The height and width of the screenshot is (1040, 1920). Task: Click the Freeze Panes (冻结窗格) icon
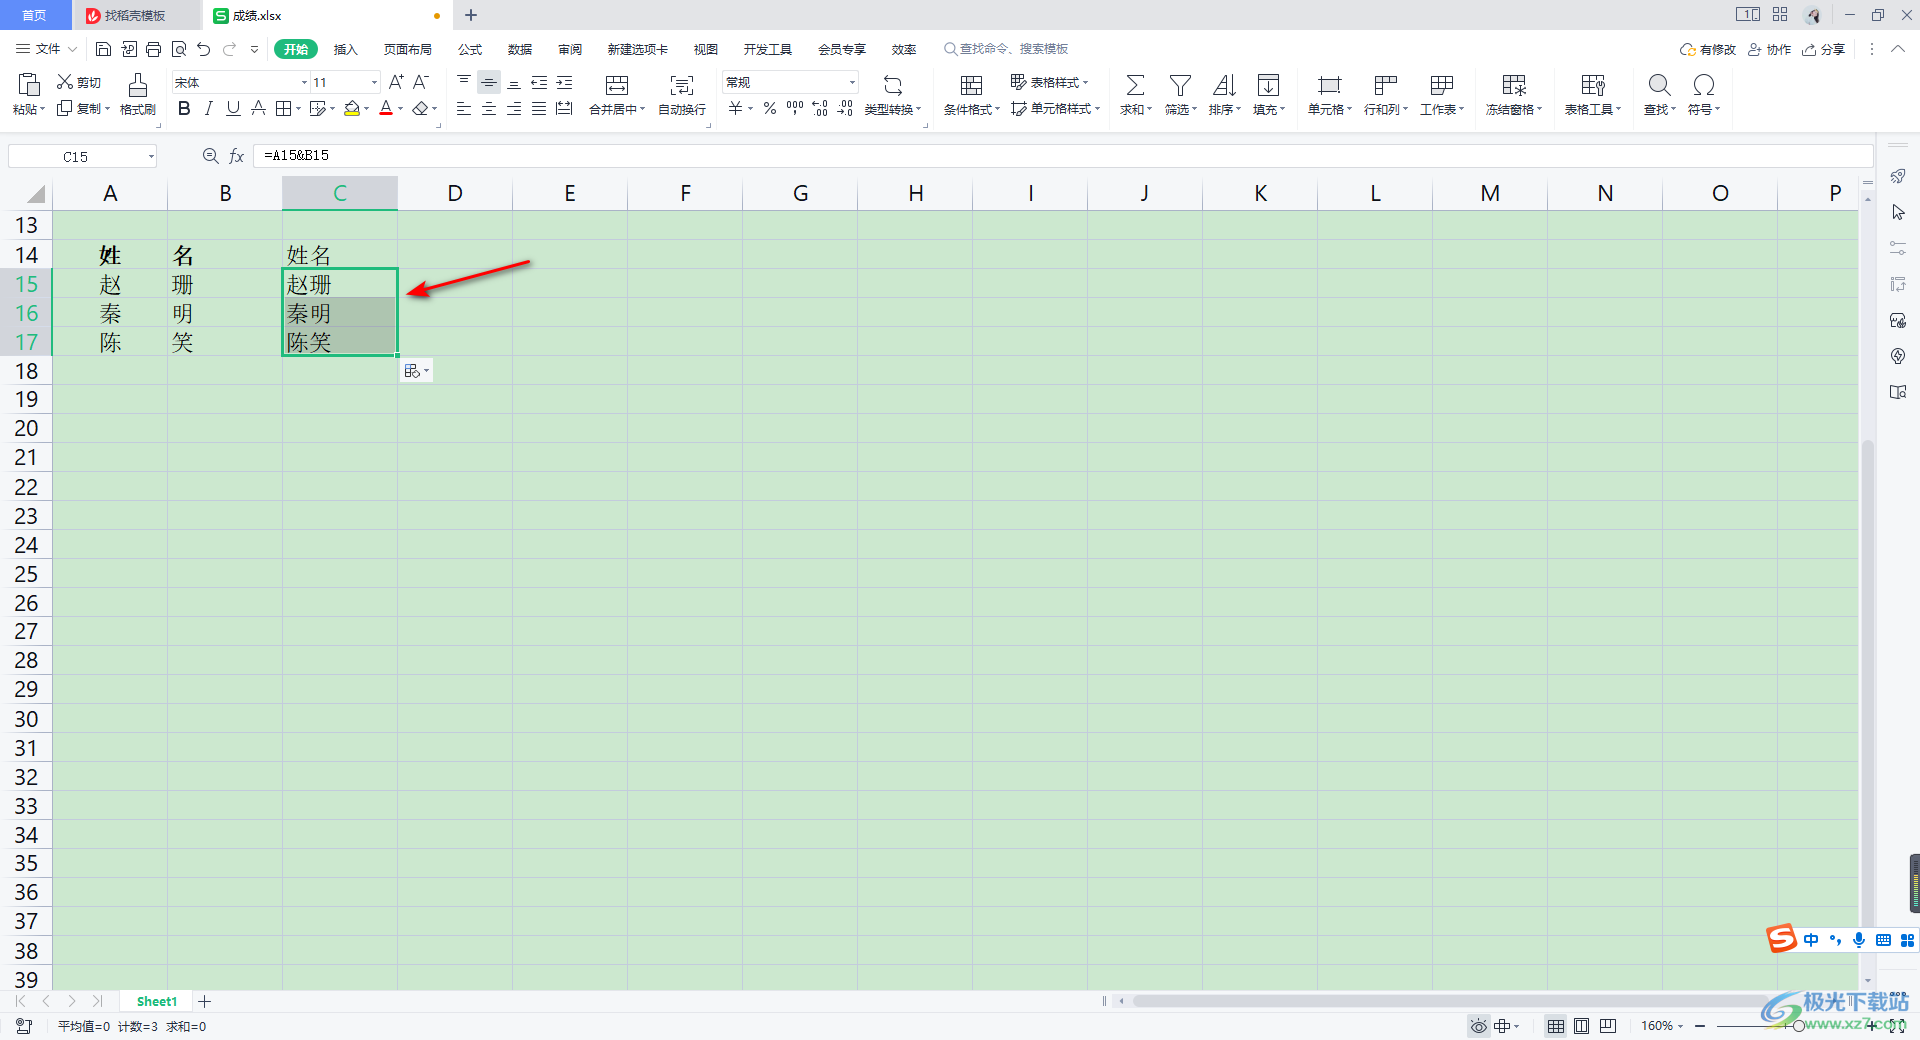tap(1514, 85)
